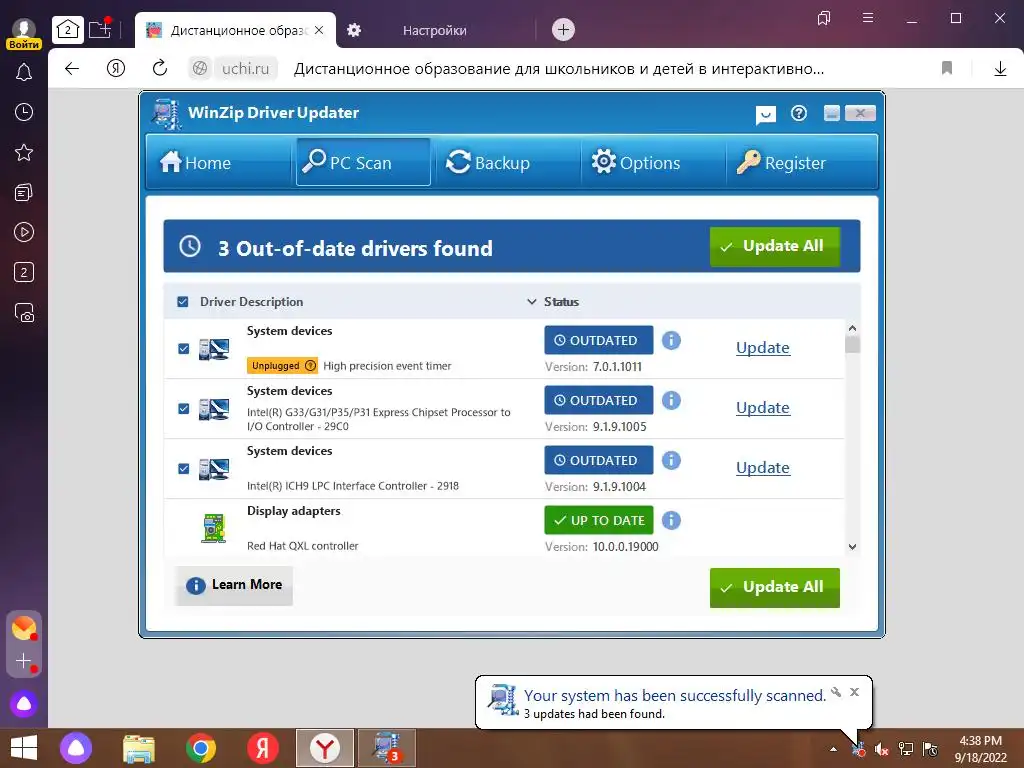Screen dimensions: 1024x768
Task: Close the scan notification balloon
Action: click(x=854, y=692)
